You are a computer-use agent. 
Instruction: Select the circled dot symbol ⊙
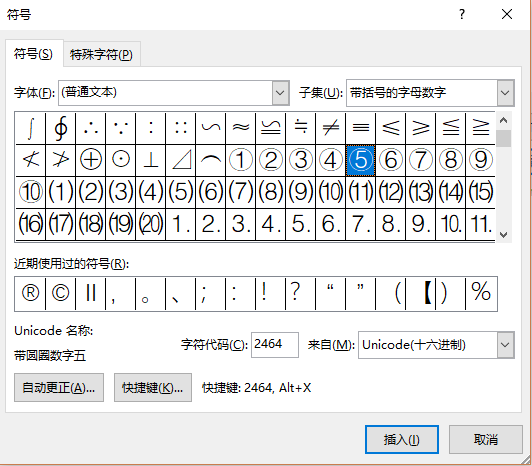[x=120, y=160]
